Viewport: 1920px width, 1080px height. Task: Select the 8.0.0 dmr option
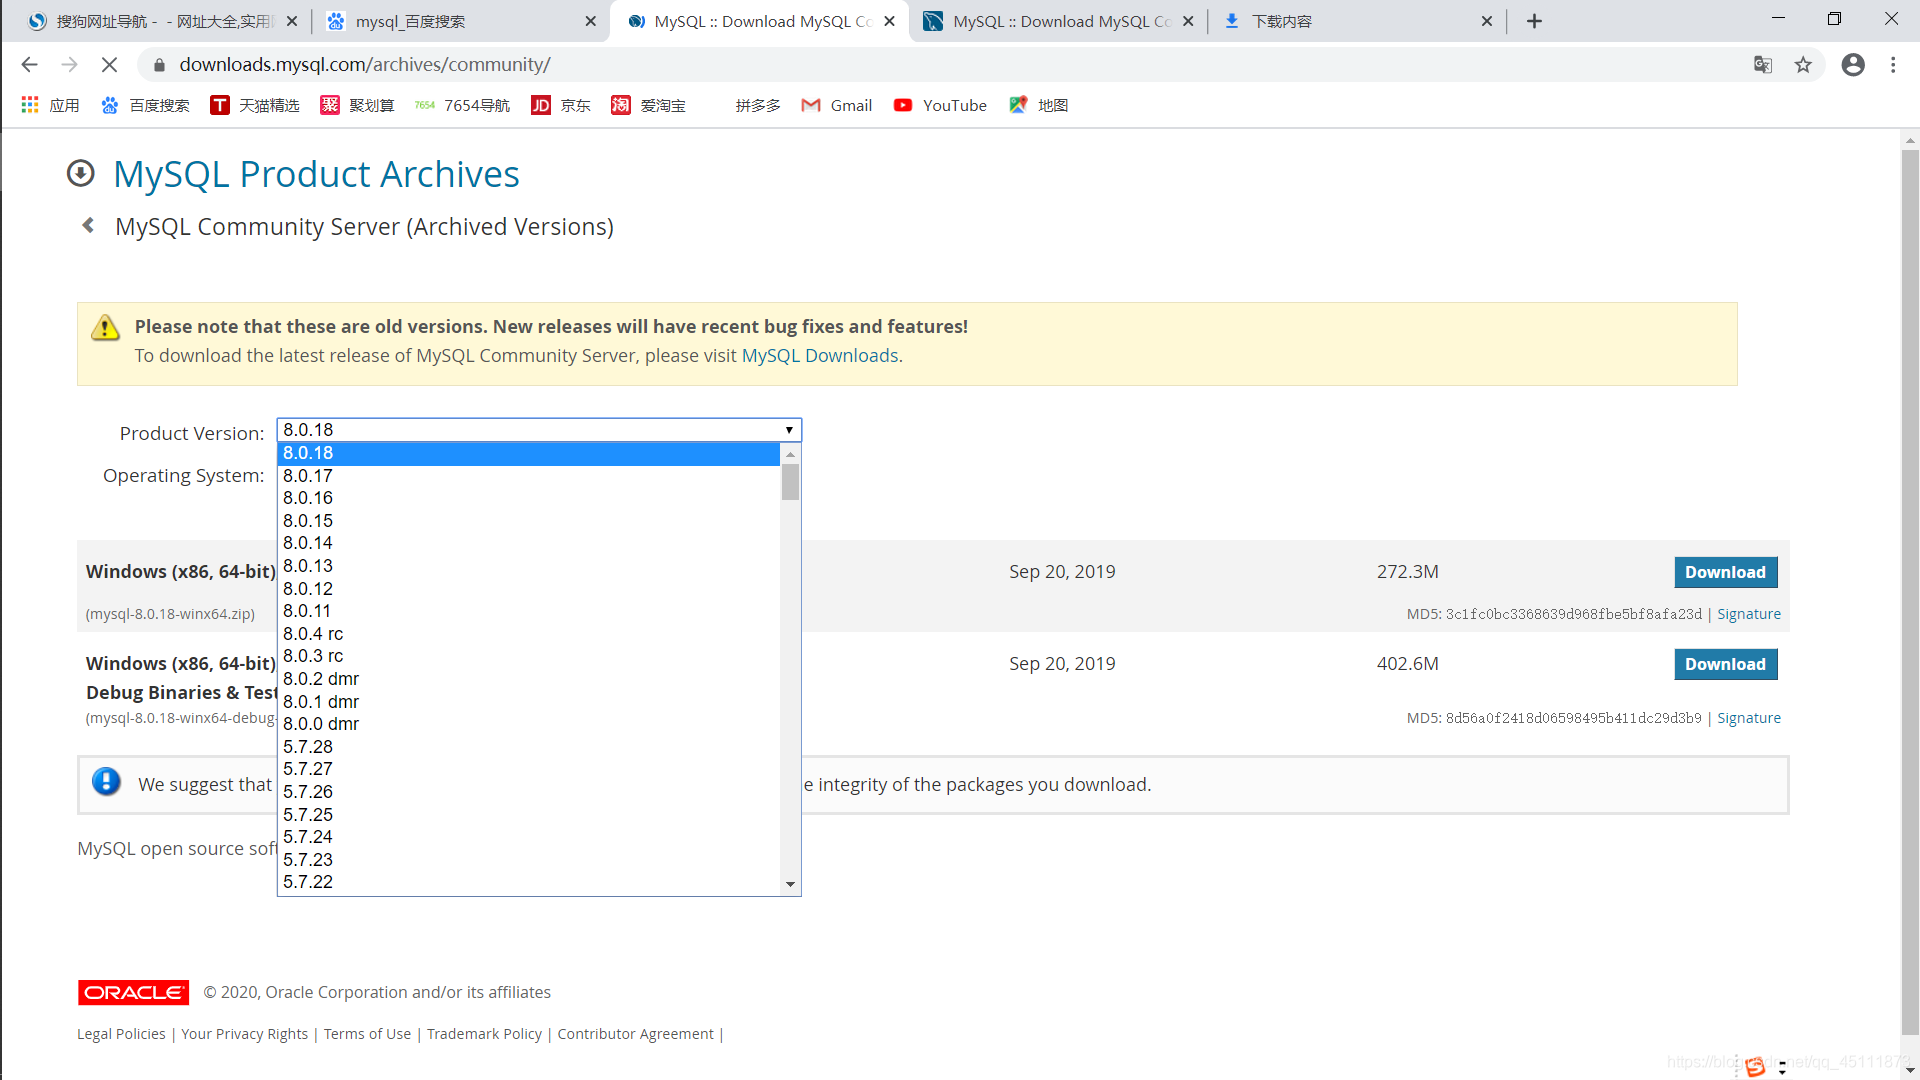coord(528,724)
